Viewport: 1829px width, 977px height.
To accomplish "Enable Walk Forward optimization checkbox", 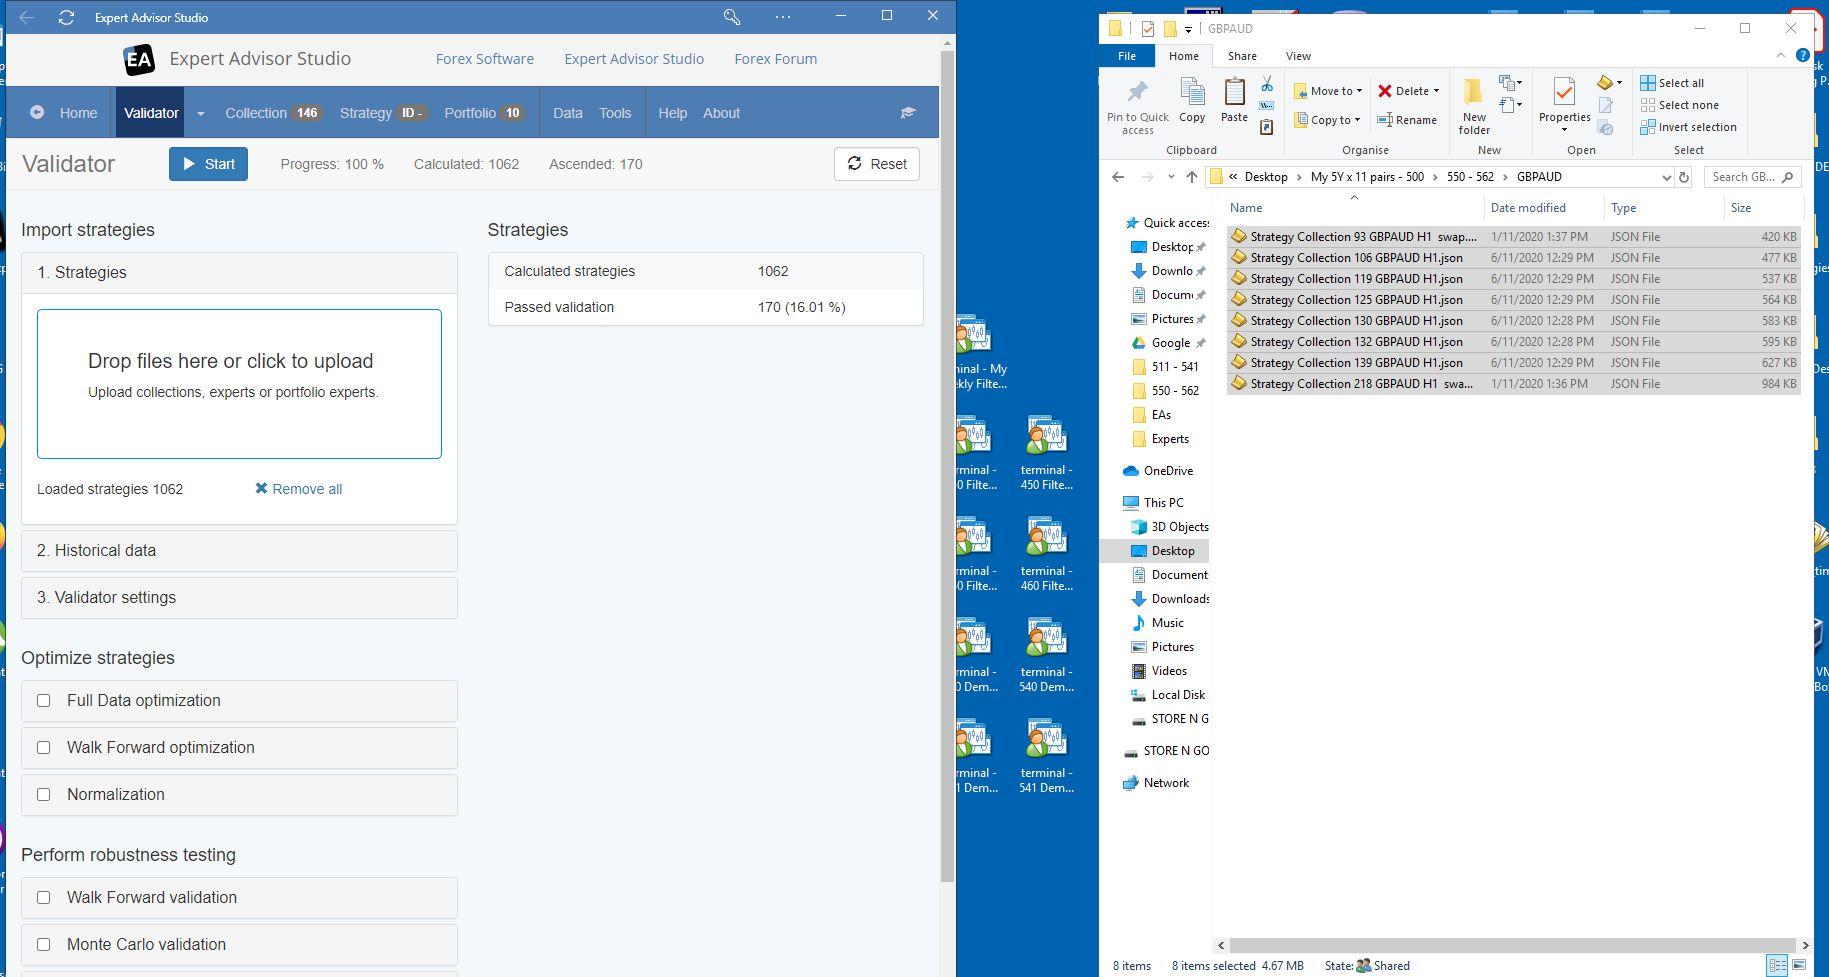I will tap(44, 748).
